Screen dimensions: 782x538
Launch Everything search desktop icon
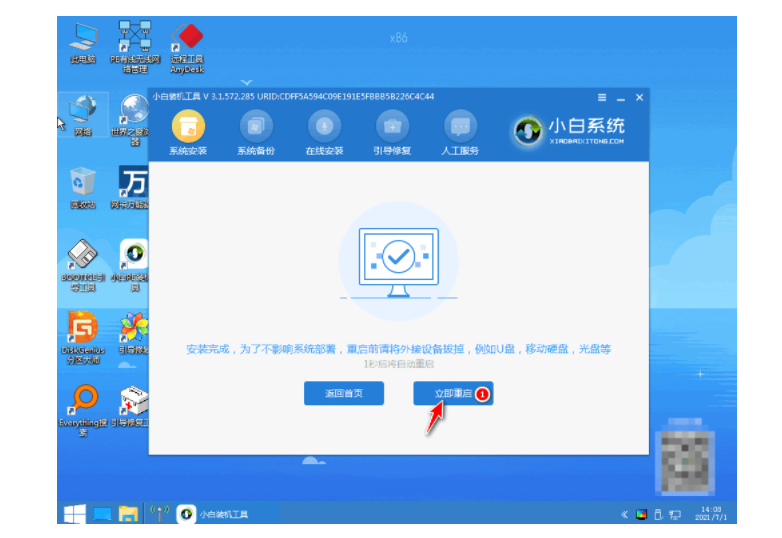coord(83,404)
